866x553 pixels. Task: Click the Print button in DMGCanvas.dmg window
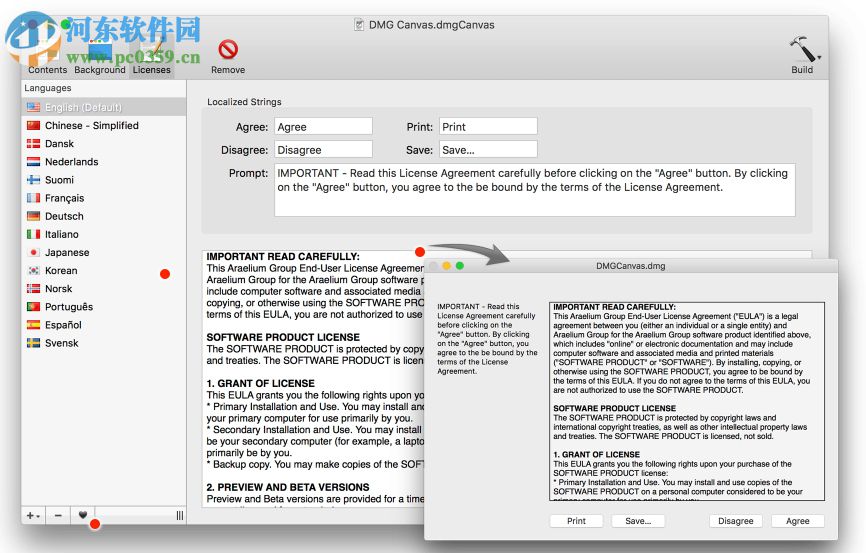576,521
